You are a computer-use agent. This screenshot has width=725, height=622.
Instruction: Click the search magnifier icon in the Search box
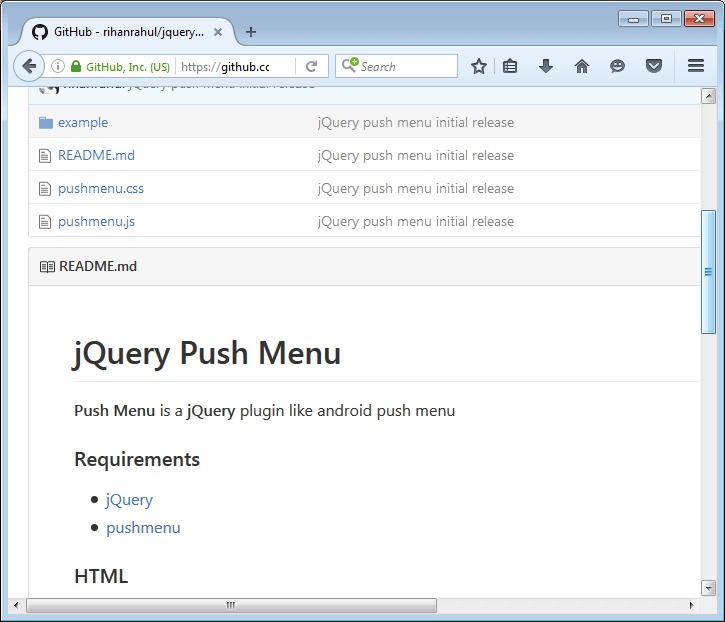click(350, 65)
